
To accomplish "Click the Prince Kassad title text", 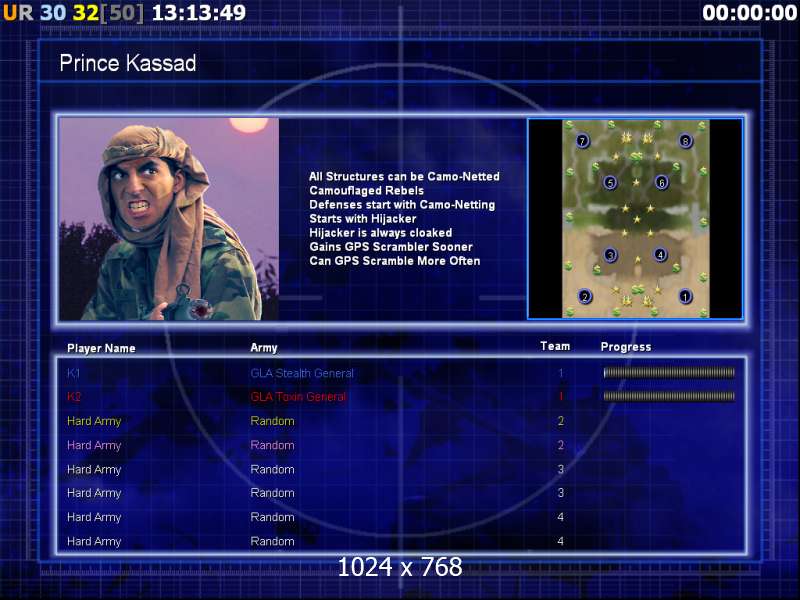I will pos(128,63).
